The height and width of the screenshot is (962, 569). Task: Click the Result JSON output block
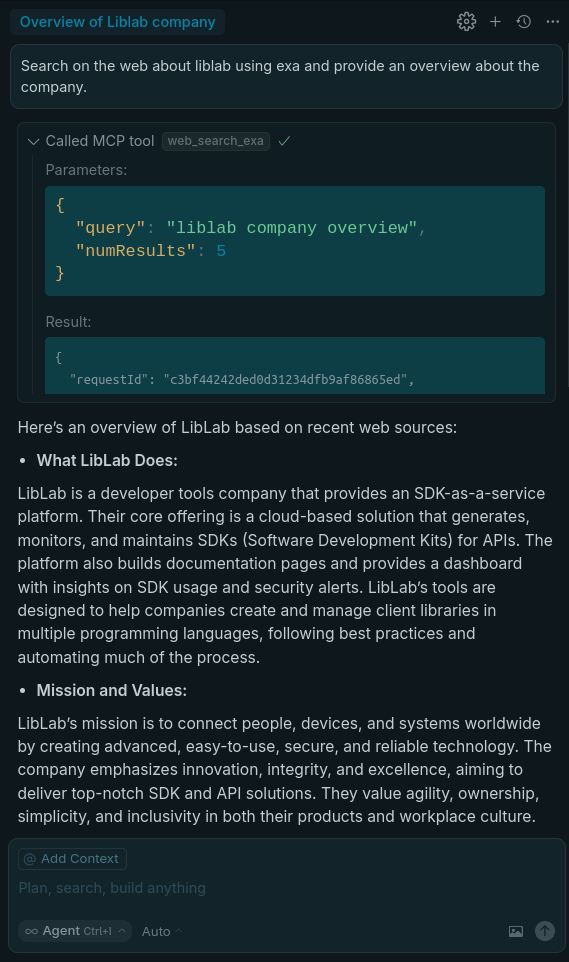click(x=295, y=366)
